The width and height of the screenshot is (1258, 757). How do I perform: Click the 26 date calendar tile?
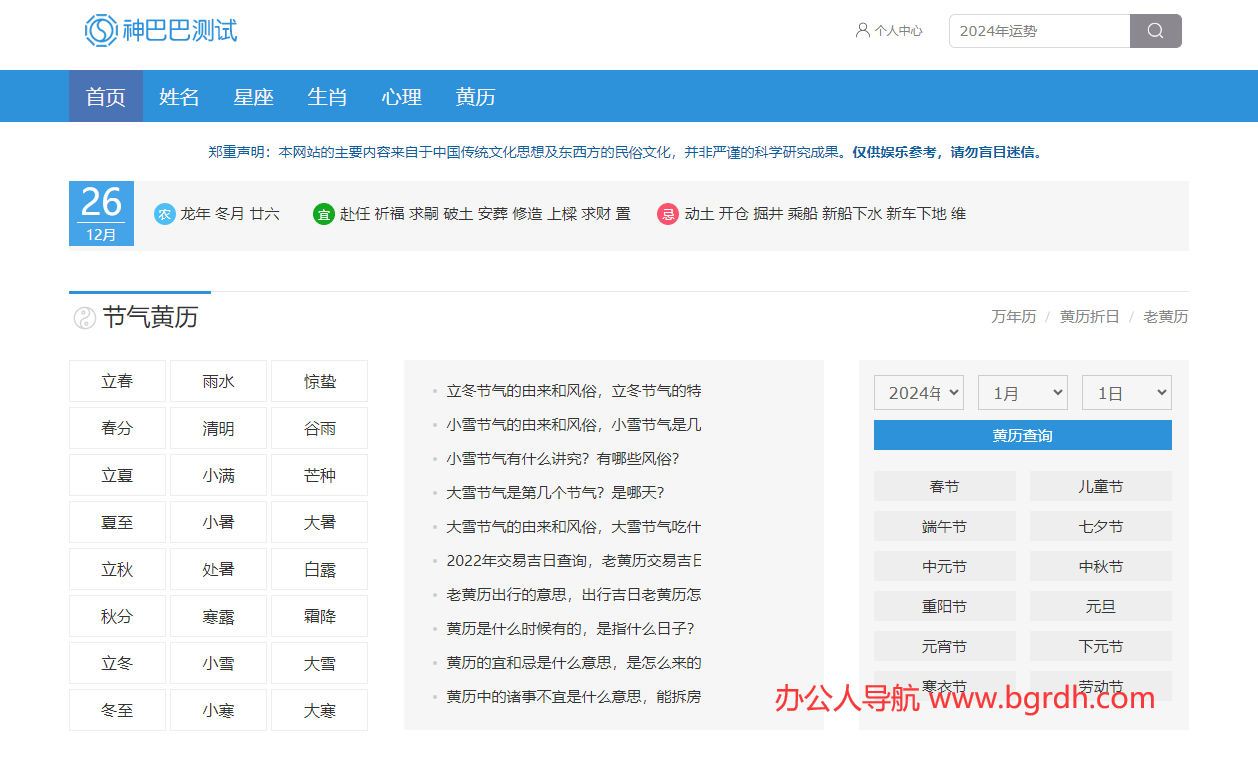click(101, 213)
